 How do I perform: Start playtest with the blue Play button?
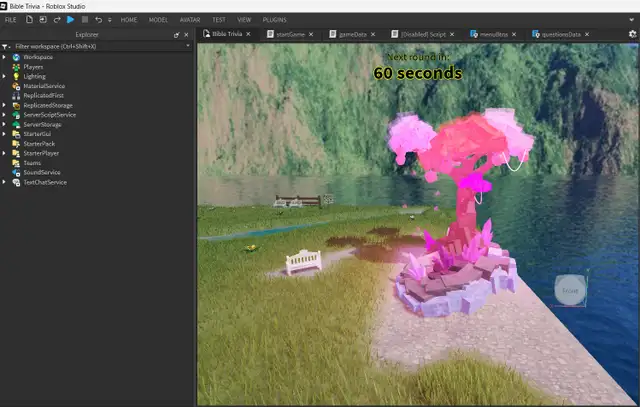pyautogui.click(x=70, y=19)
